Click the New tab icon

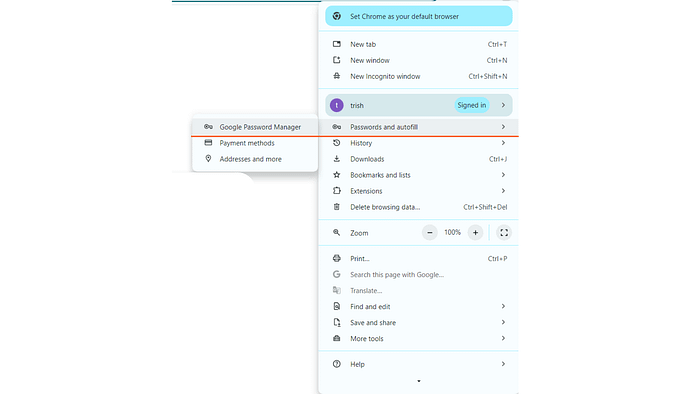pyautogui.click(x=337, y=44)
